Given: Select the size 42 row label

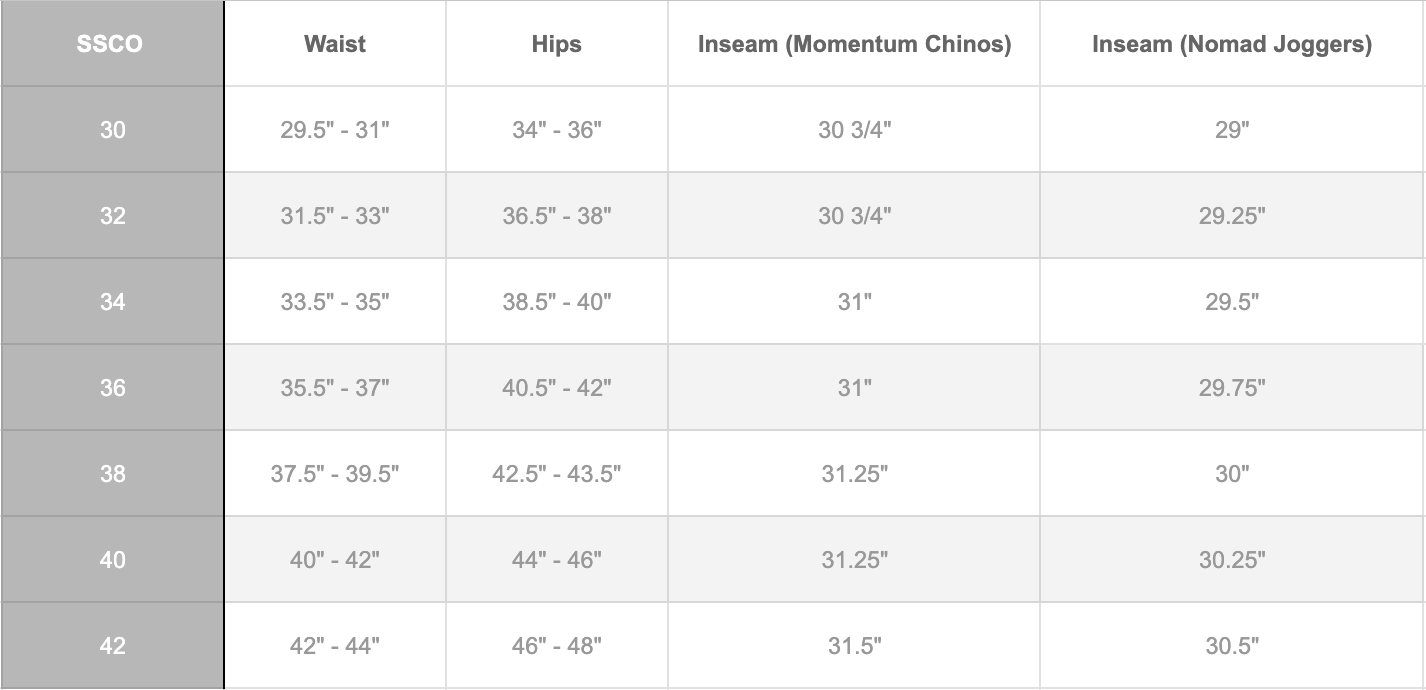Looking at the screenshot, I should [112, 646].
